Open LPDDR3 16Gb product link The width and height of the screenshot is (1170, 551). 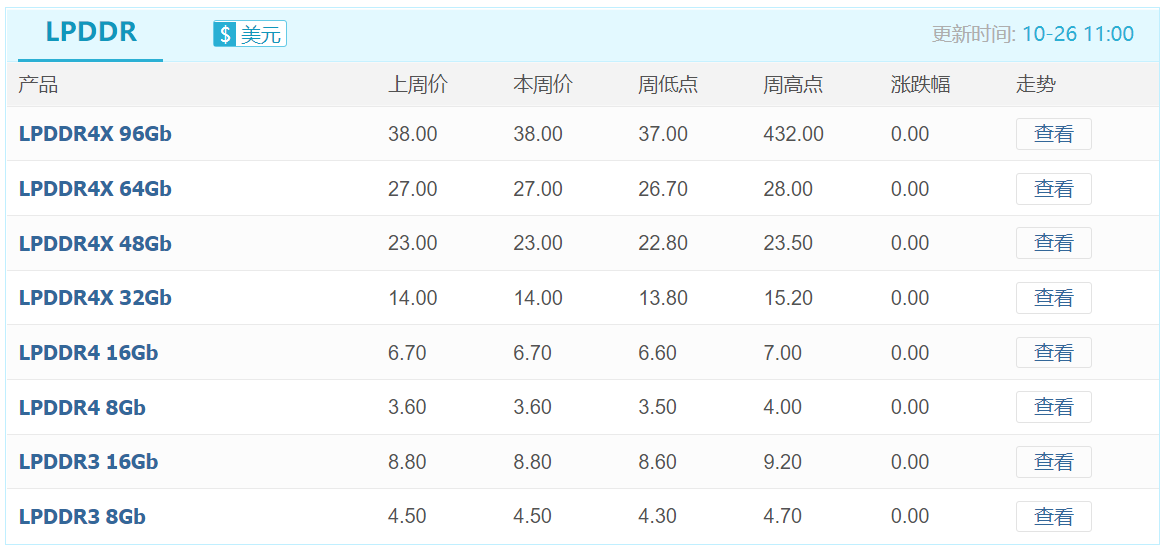point(89,462)
